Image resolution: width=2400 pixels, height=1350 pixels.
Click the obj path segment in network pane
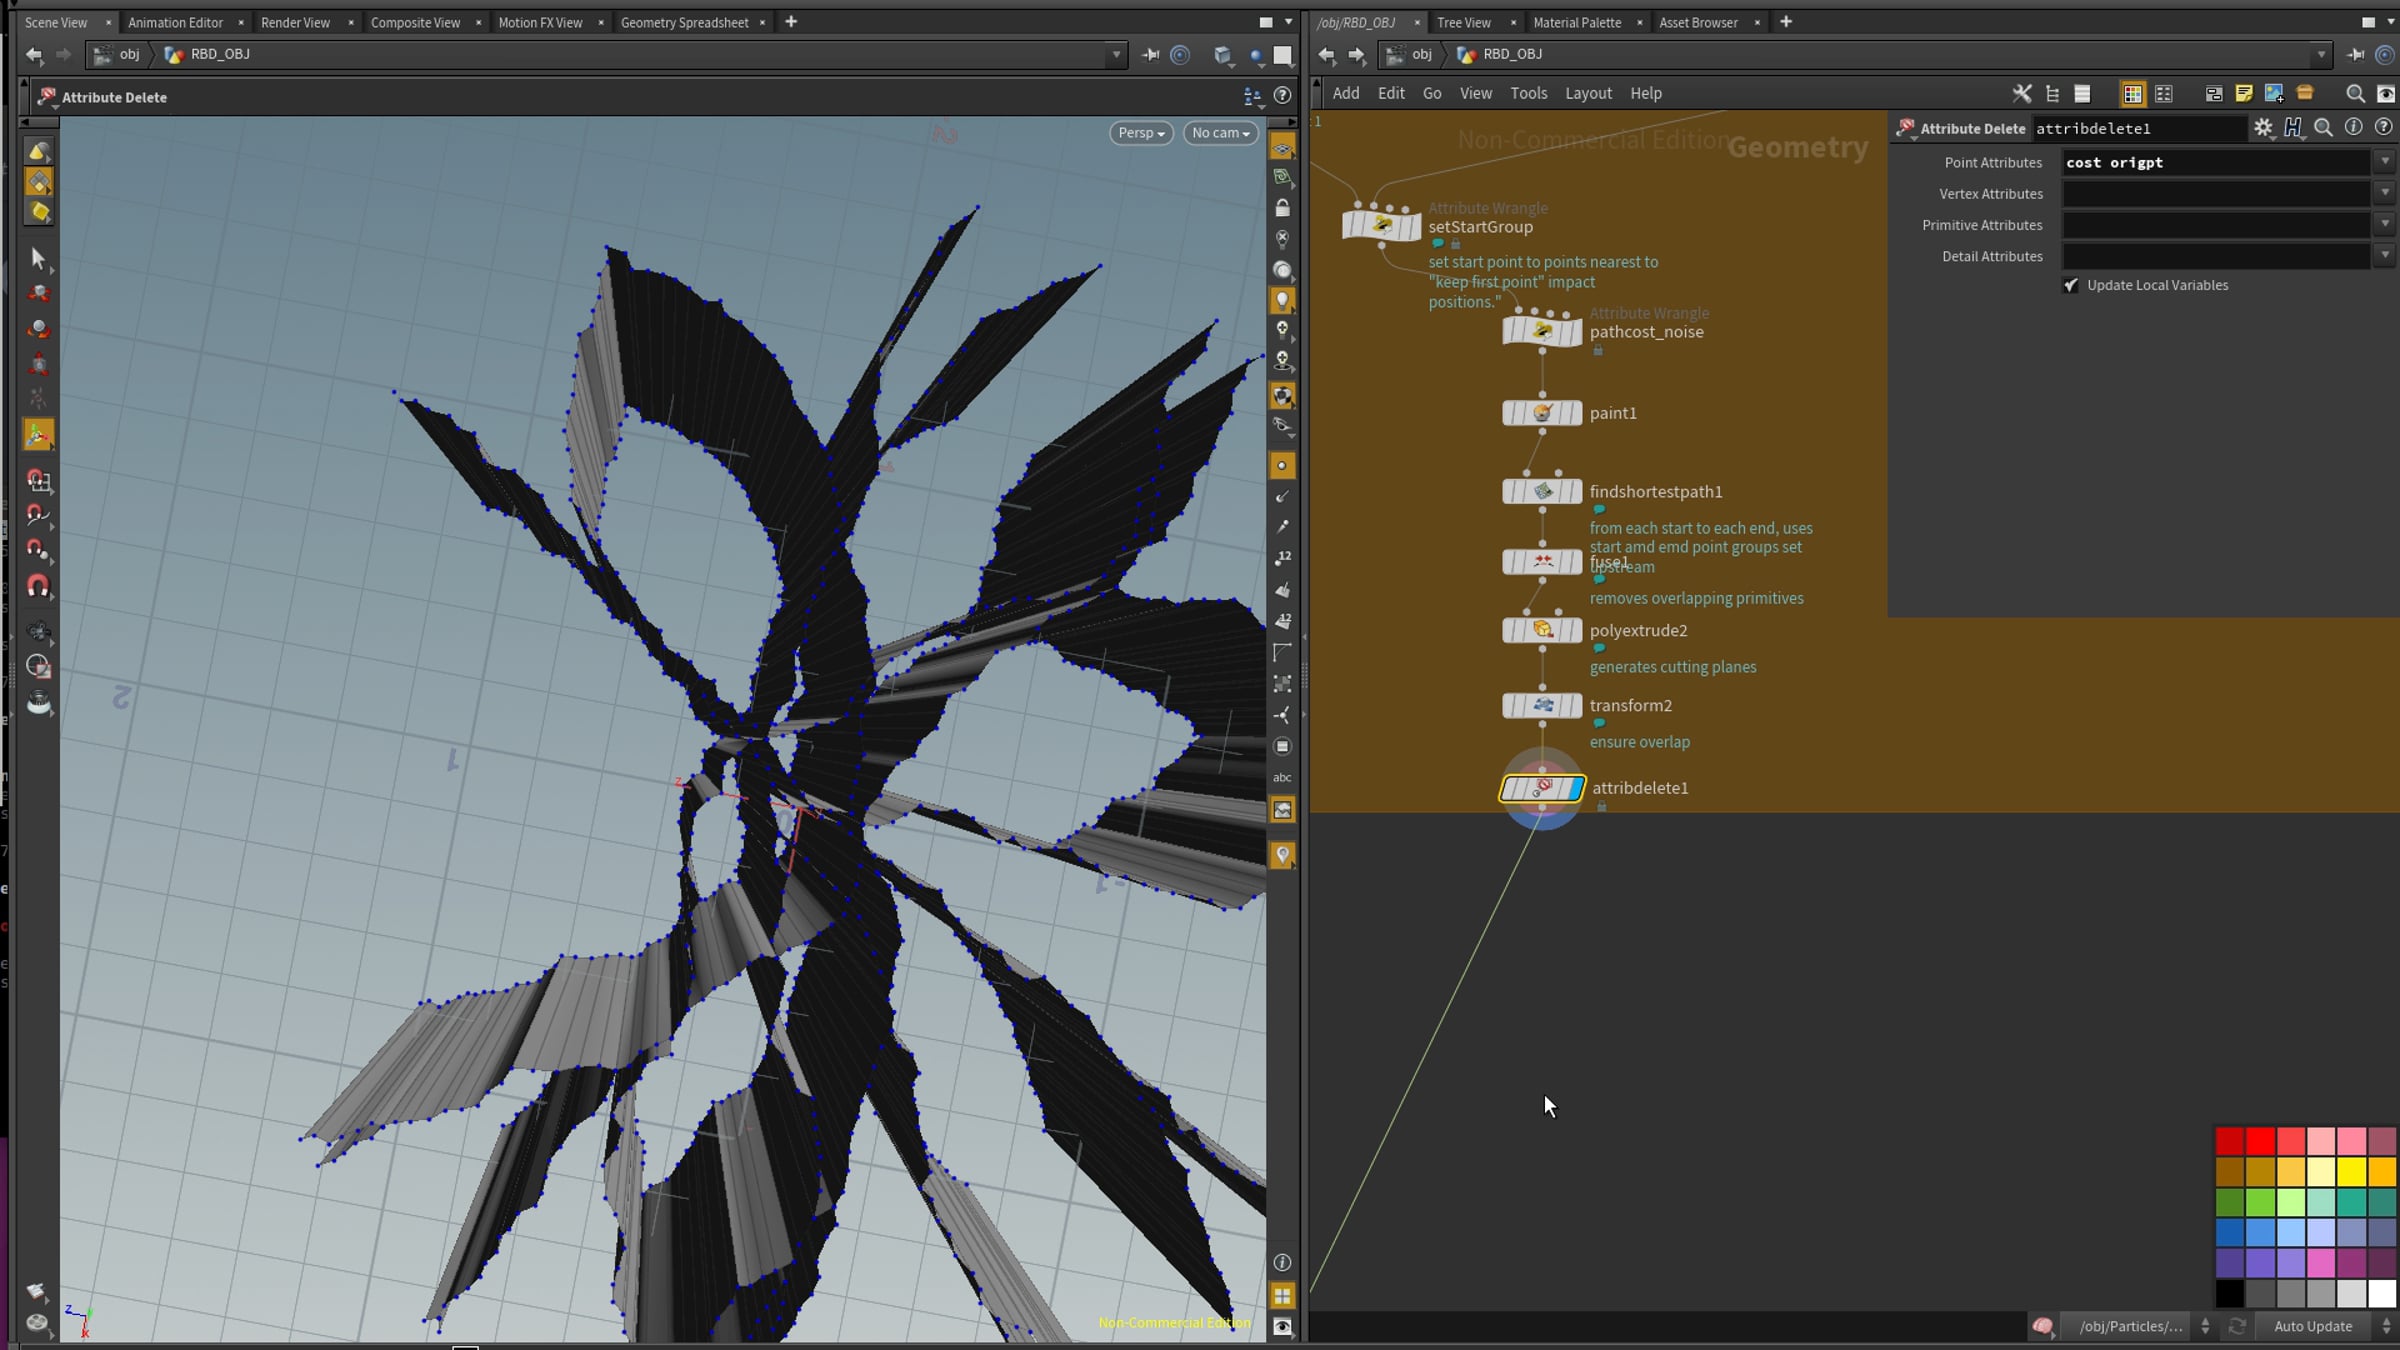click(x=1421, y=54)
